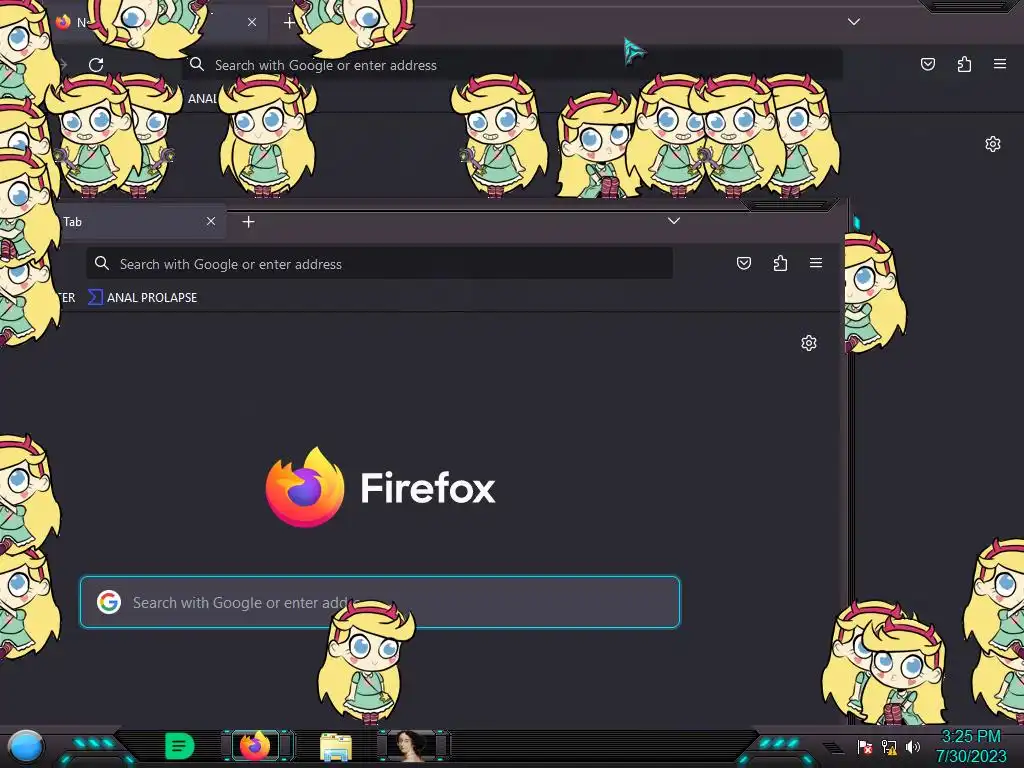Click Firefox icon on back window tab
1024x768 pixels.
point(63,22)
